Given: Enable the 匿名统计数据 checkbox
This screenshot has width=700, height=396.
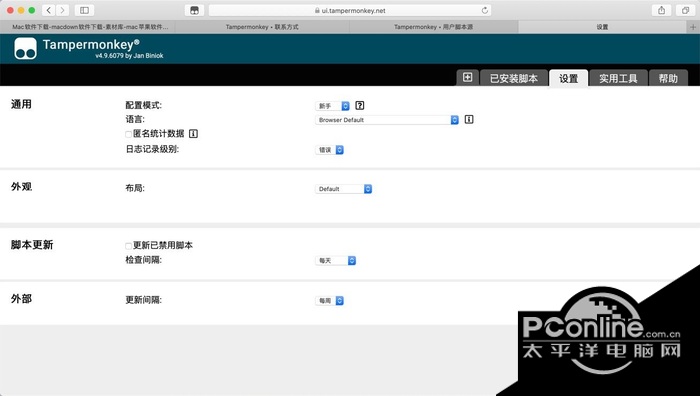Looking at the screenshot, I should click(x=129, y=134).
